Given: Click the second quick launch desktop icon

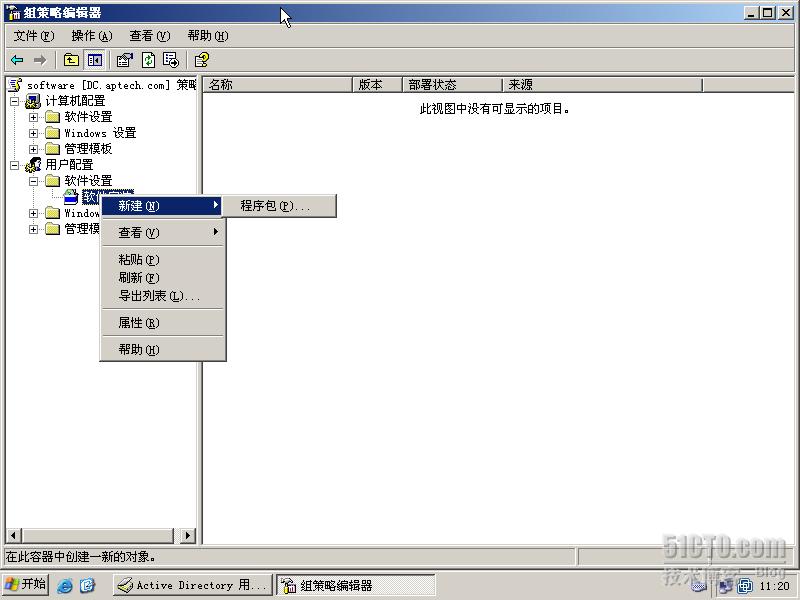Looking at the screenshot, I should pos(88,585).
